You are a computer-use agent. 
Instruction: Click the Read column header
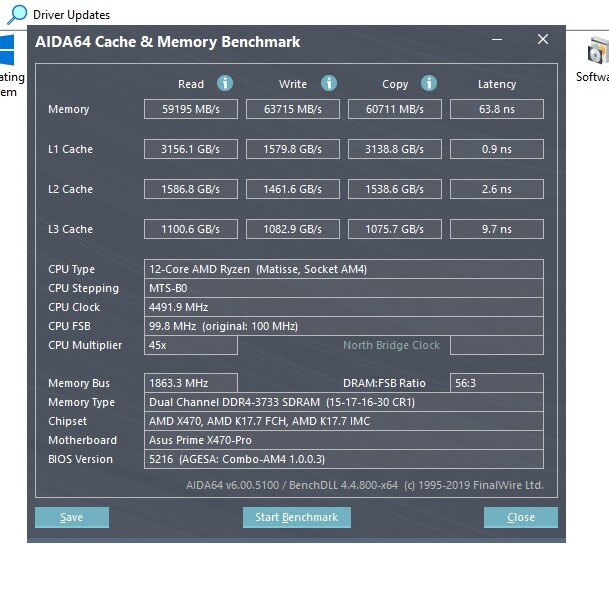click(x=191, y=84)
